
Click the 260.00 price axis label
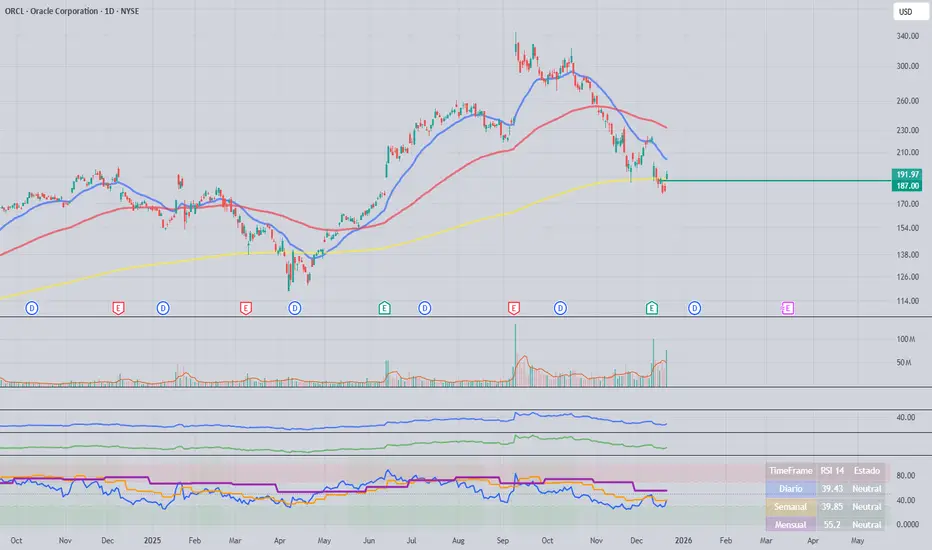[908, 101]
